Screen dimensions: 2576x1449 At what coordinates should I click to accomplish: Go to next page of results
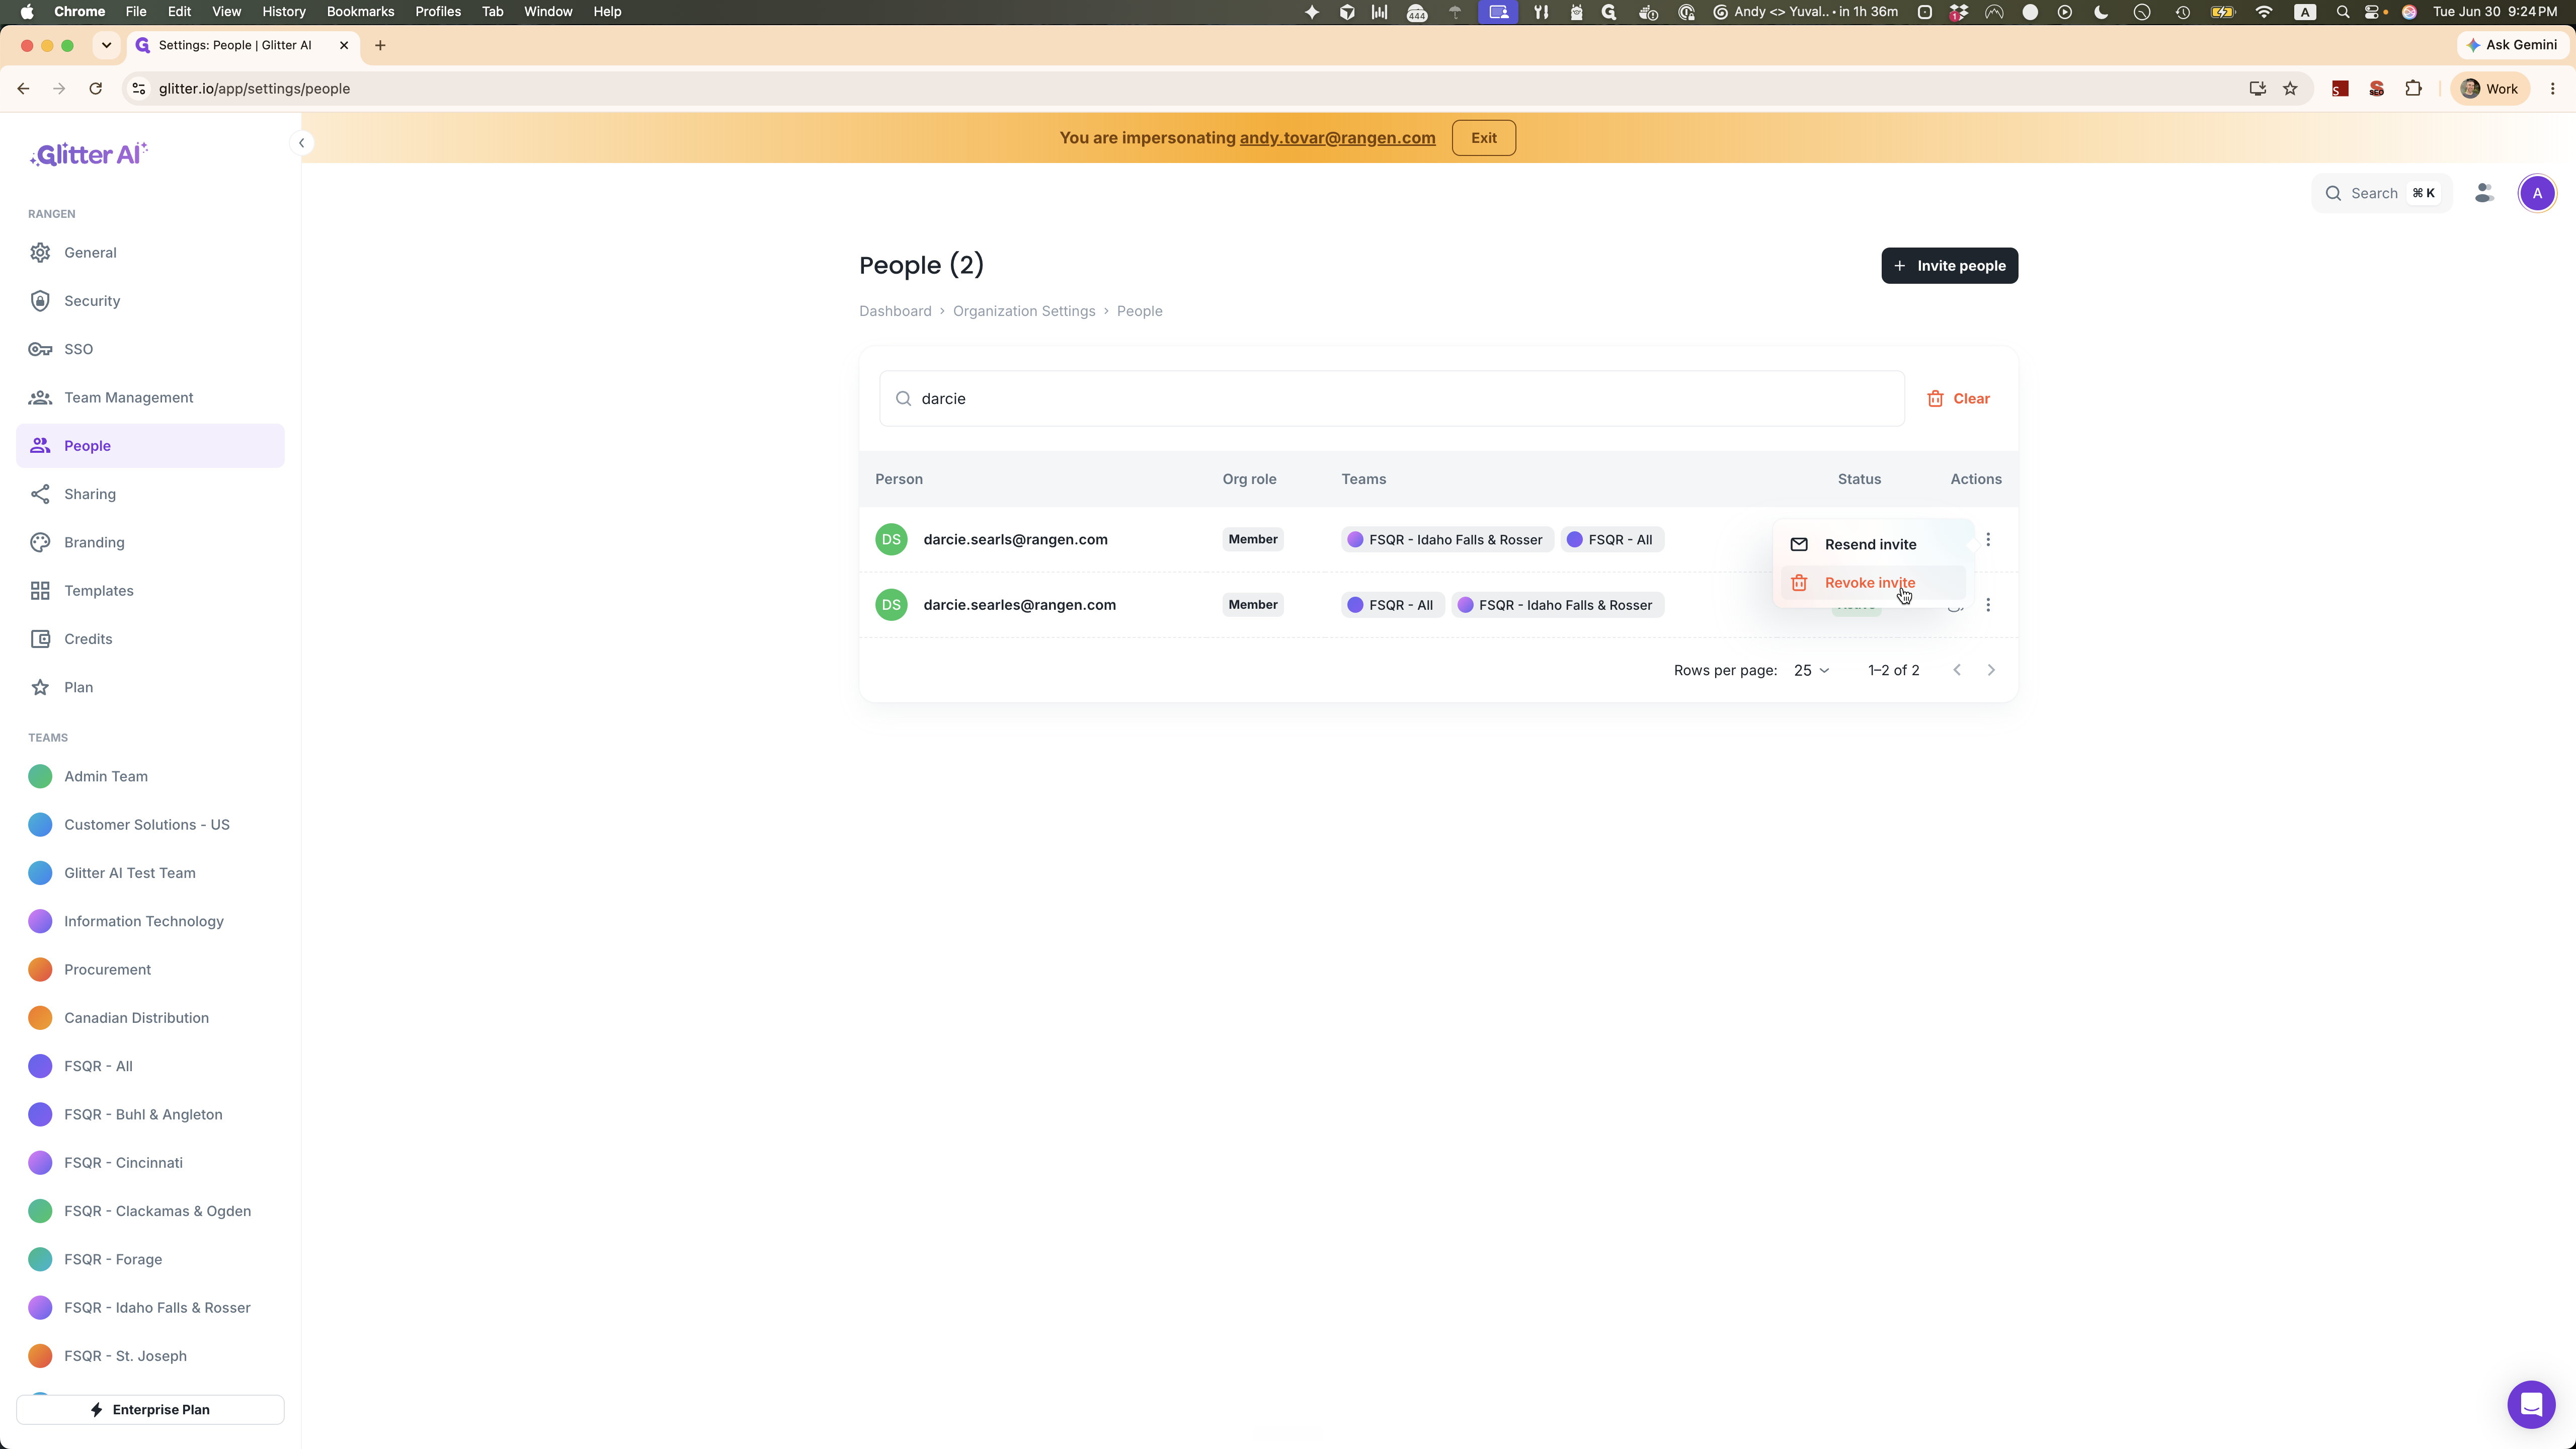coord(1991,670)
